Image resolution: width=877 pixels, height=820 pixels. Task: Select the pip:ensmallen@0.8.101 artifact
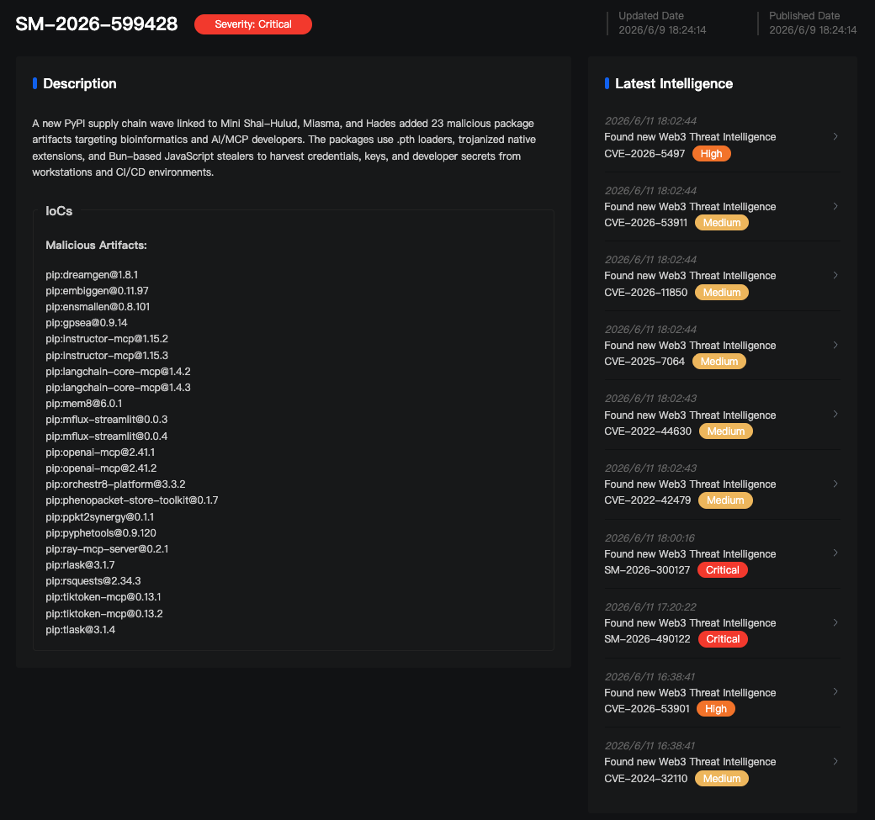[98, 307]
